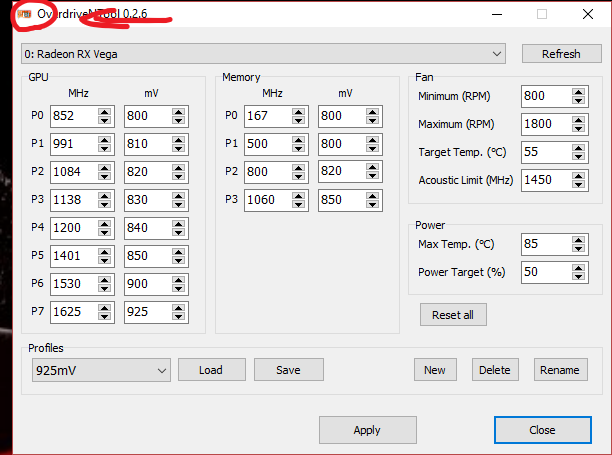Decrease GPU P4 MHz with down arrow

104,233
